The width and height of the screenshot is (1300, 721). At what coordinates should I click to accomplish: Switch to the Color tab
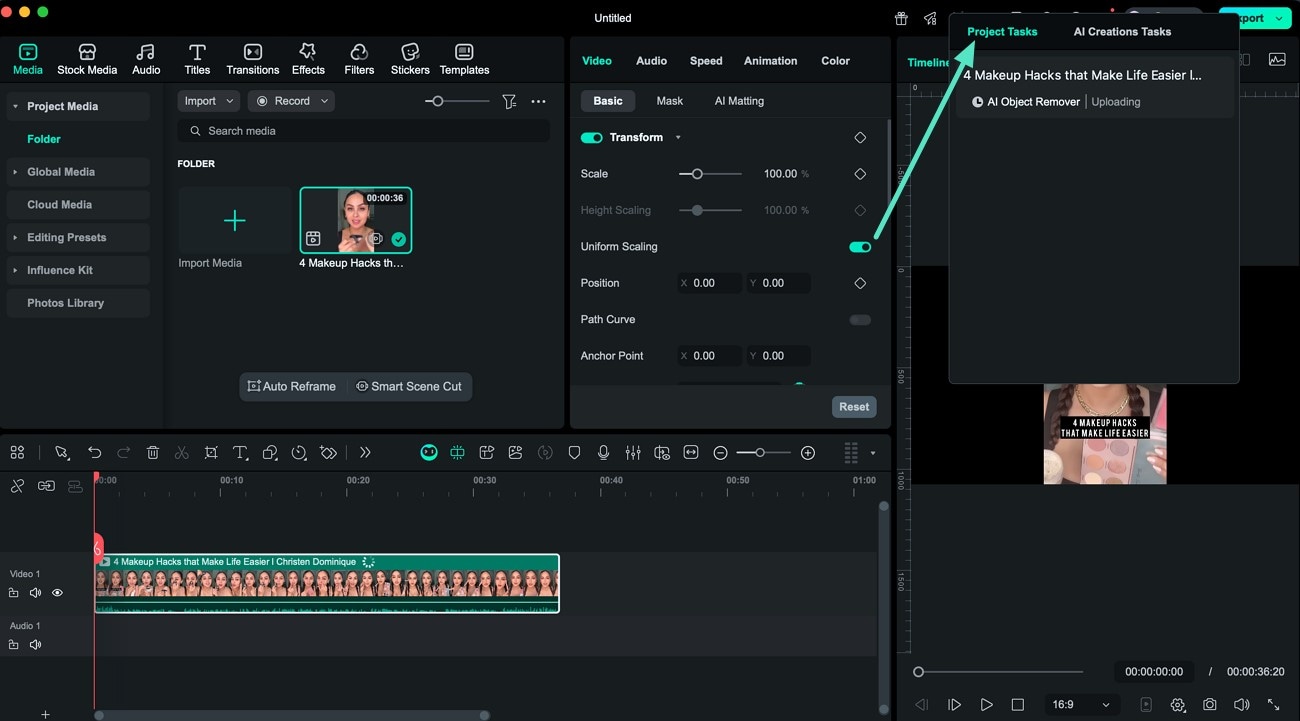coord(835,61)
